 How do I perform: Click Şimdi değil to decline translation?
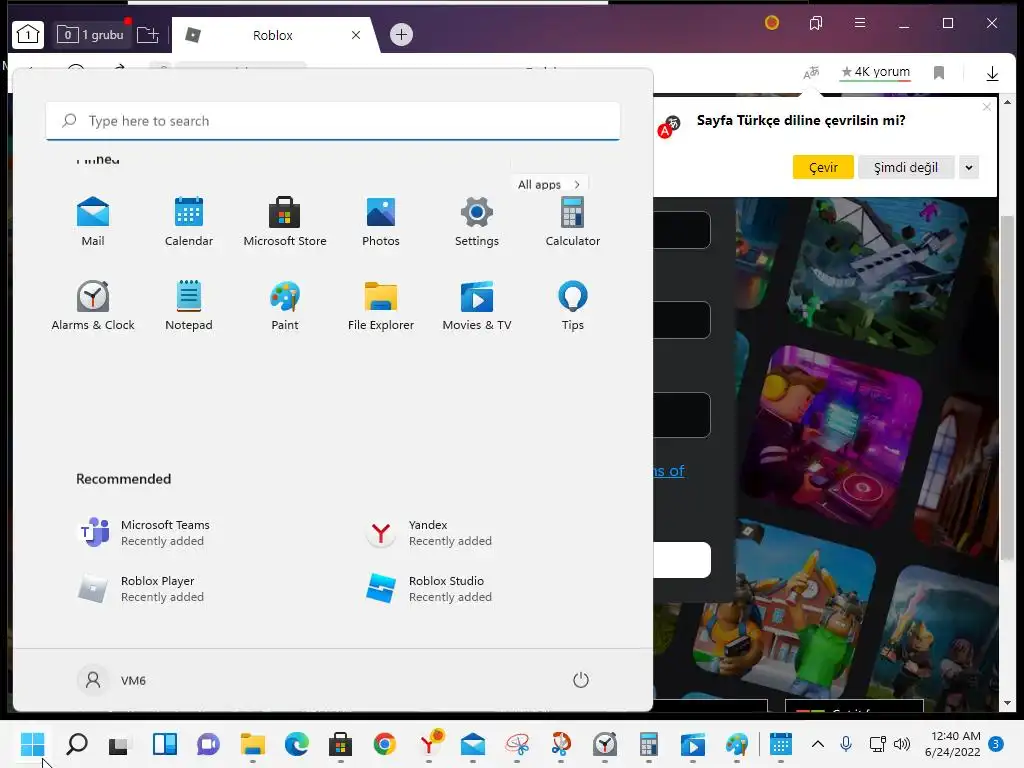(x=906, y=167)
